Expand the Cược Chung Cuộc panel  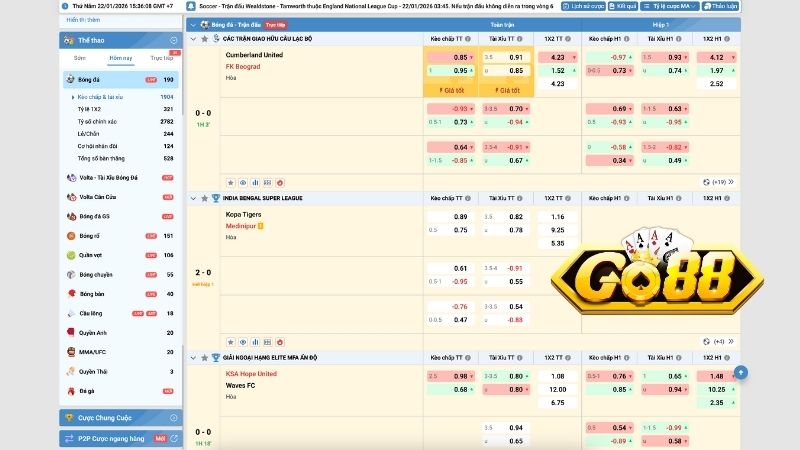pos(173,418)
